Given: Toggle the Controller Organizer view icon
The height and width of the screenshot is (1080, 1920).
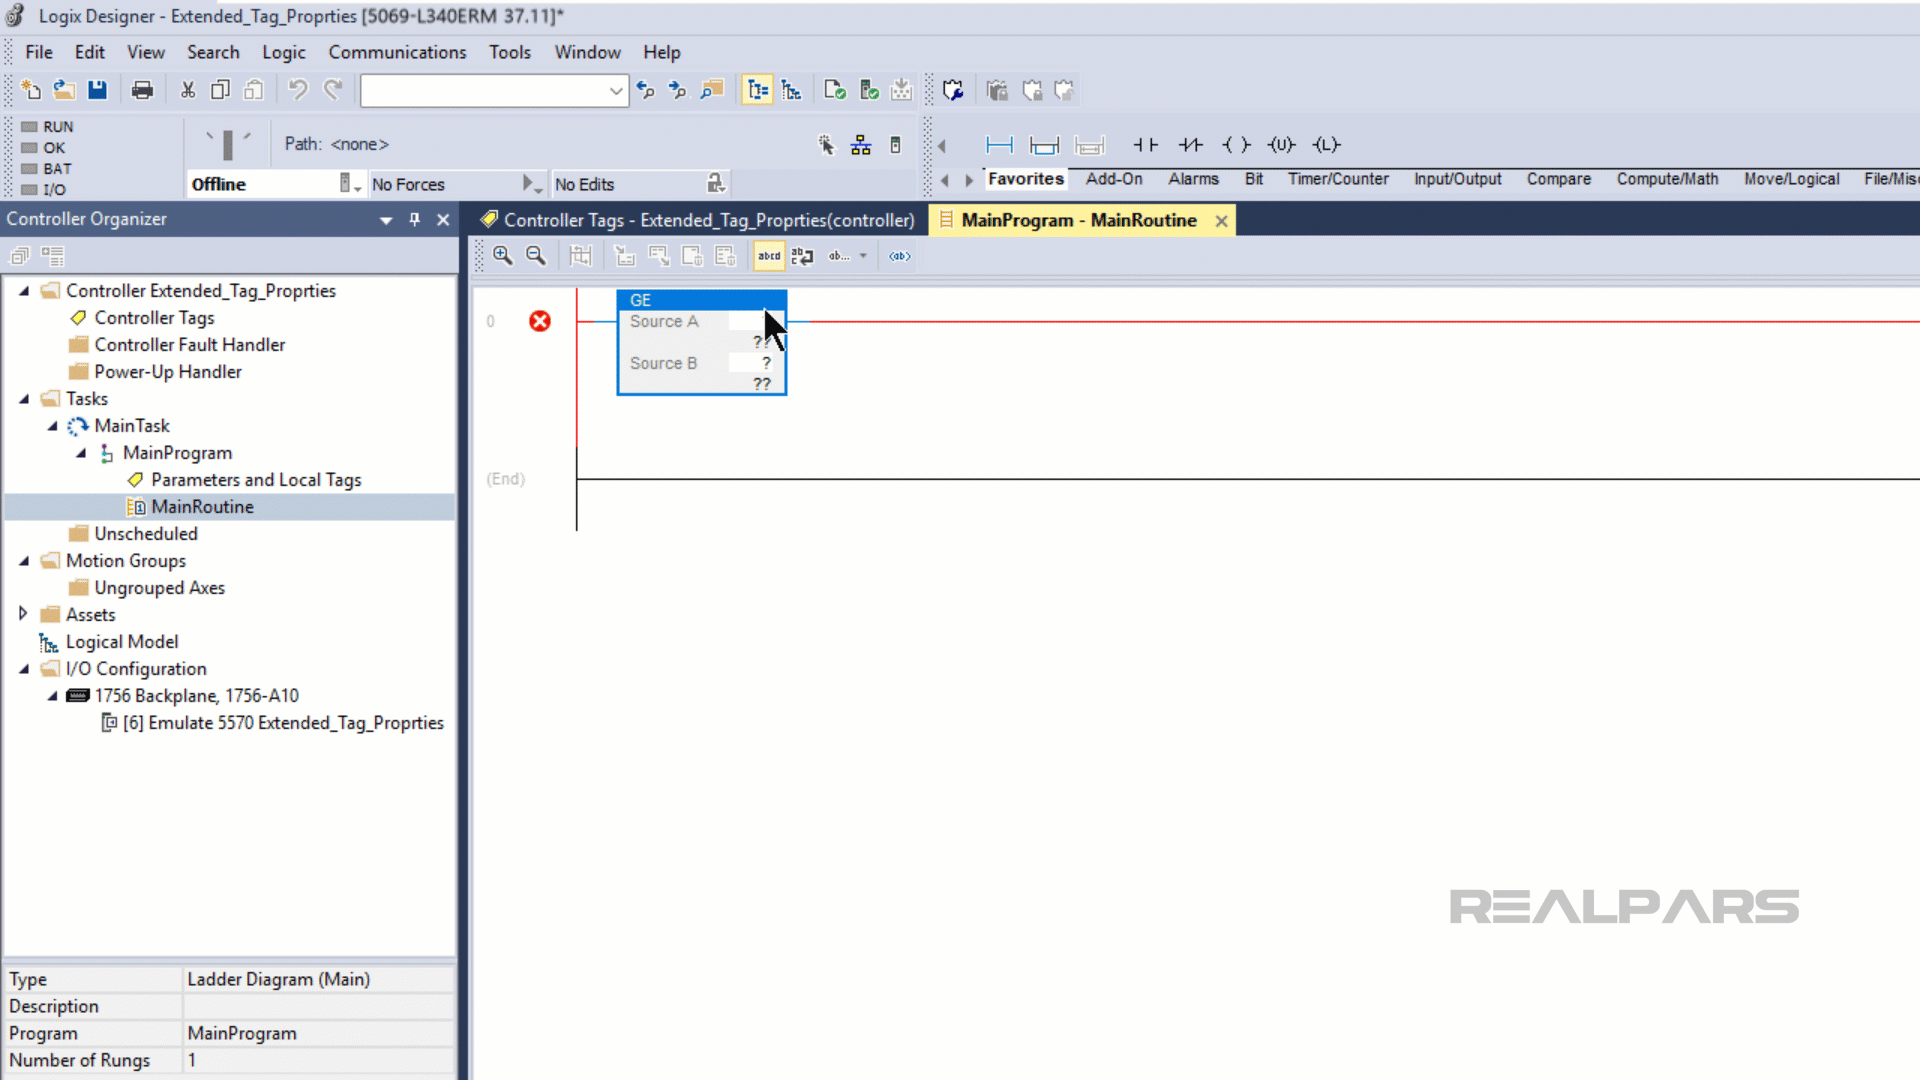Looking at the screenshot, I should tap(757, 90).
